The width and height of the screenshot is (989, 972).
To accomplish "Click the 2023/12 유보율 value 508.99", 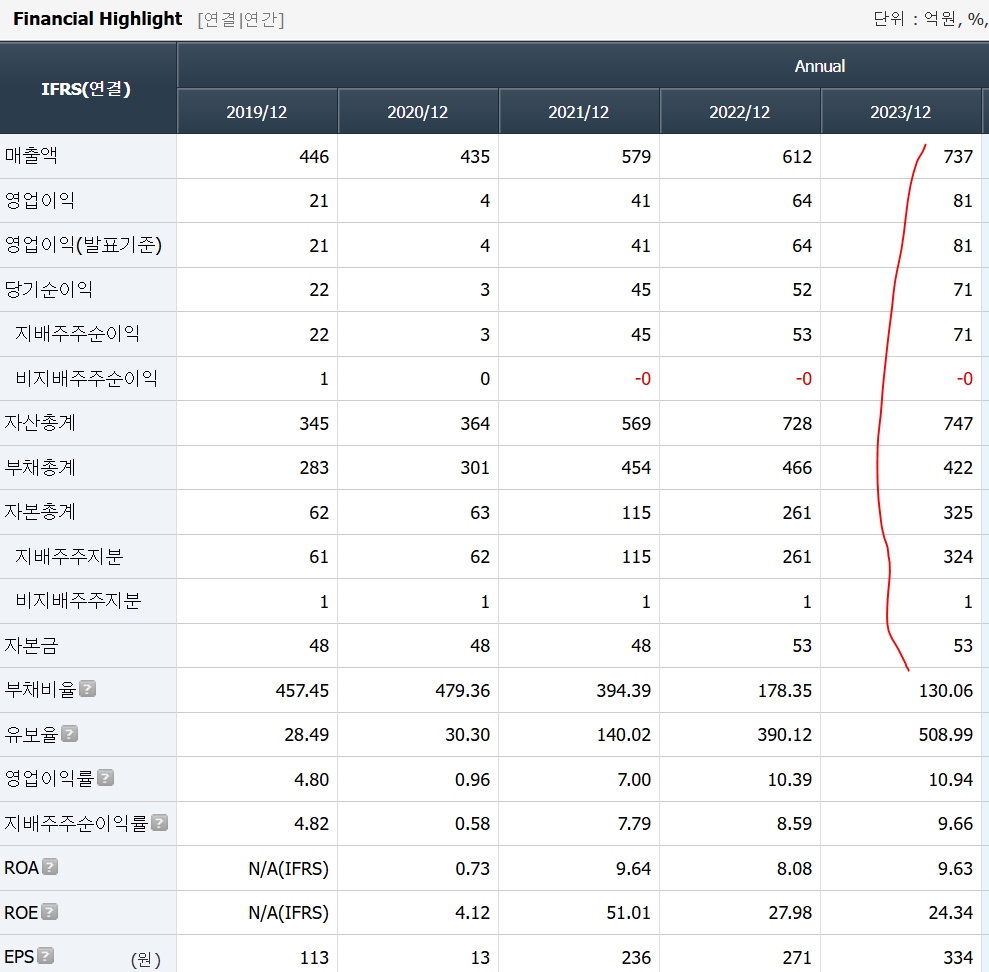I will (x=945, y=735).
